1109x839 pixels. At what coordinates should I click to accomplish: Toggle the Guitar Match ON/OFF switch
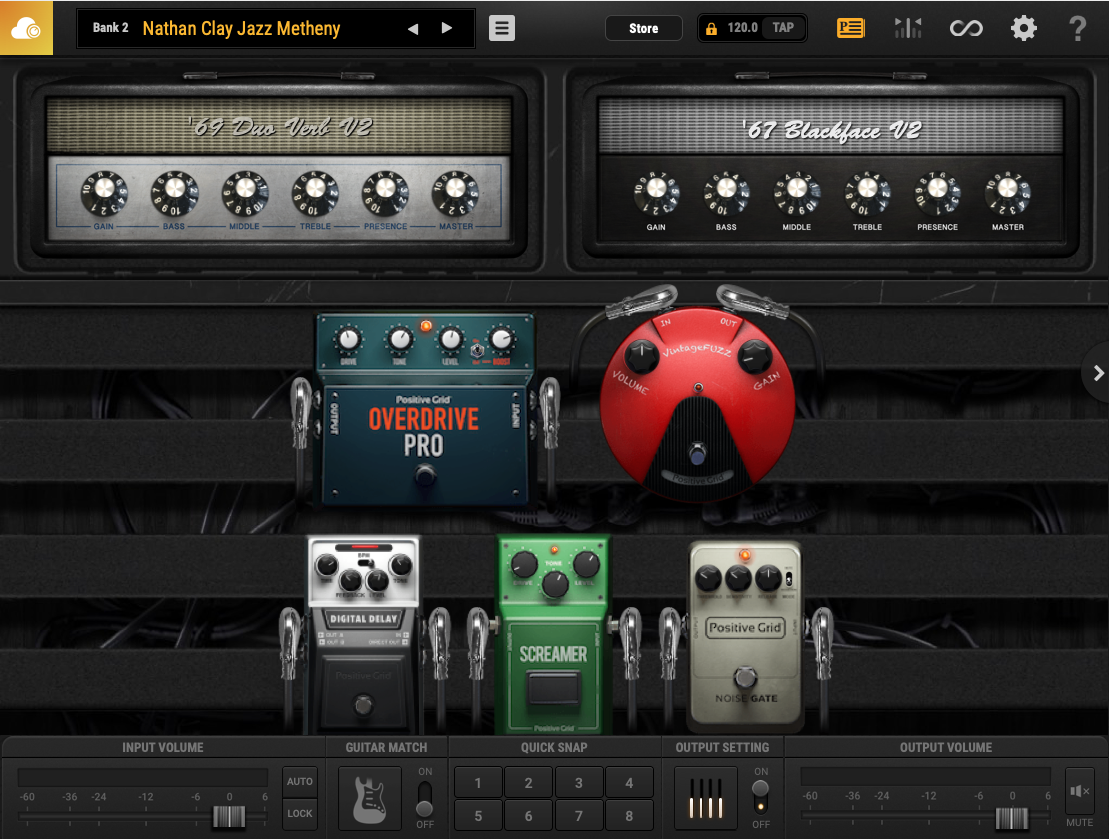point(424,799)
